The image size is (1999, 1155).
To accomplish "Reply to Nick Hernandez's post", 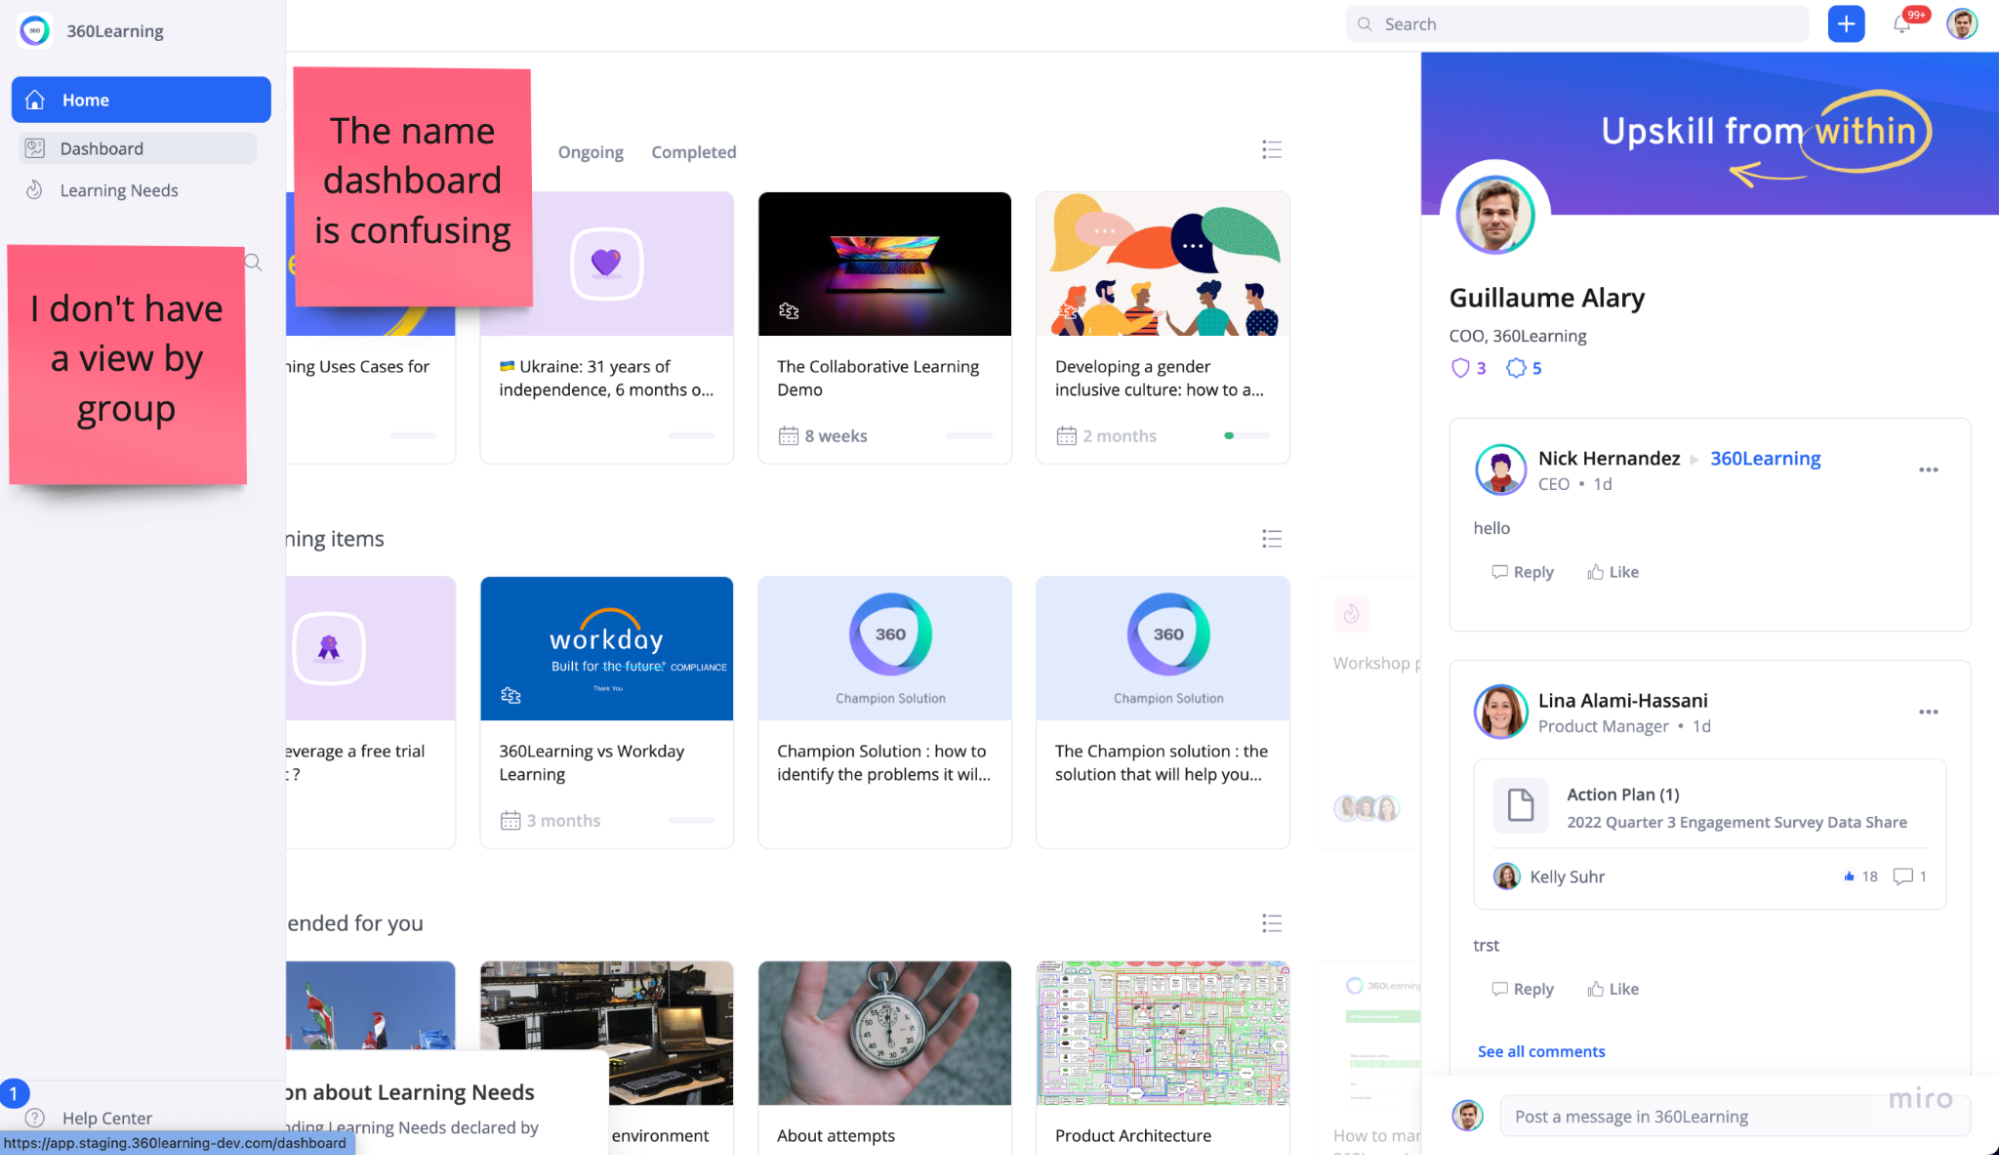I will (1522, 572).
